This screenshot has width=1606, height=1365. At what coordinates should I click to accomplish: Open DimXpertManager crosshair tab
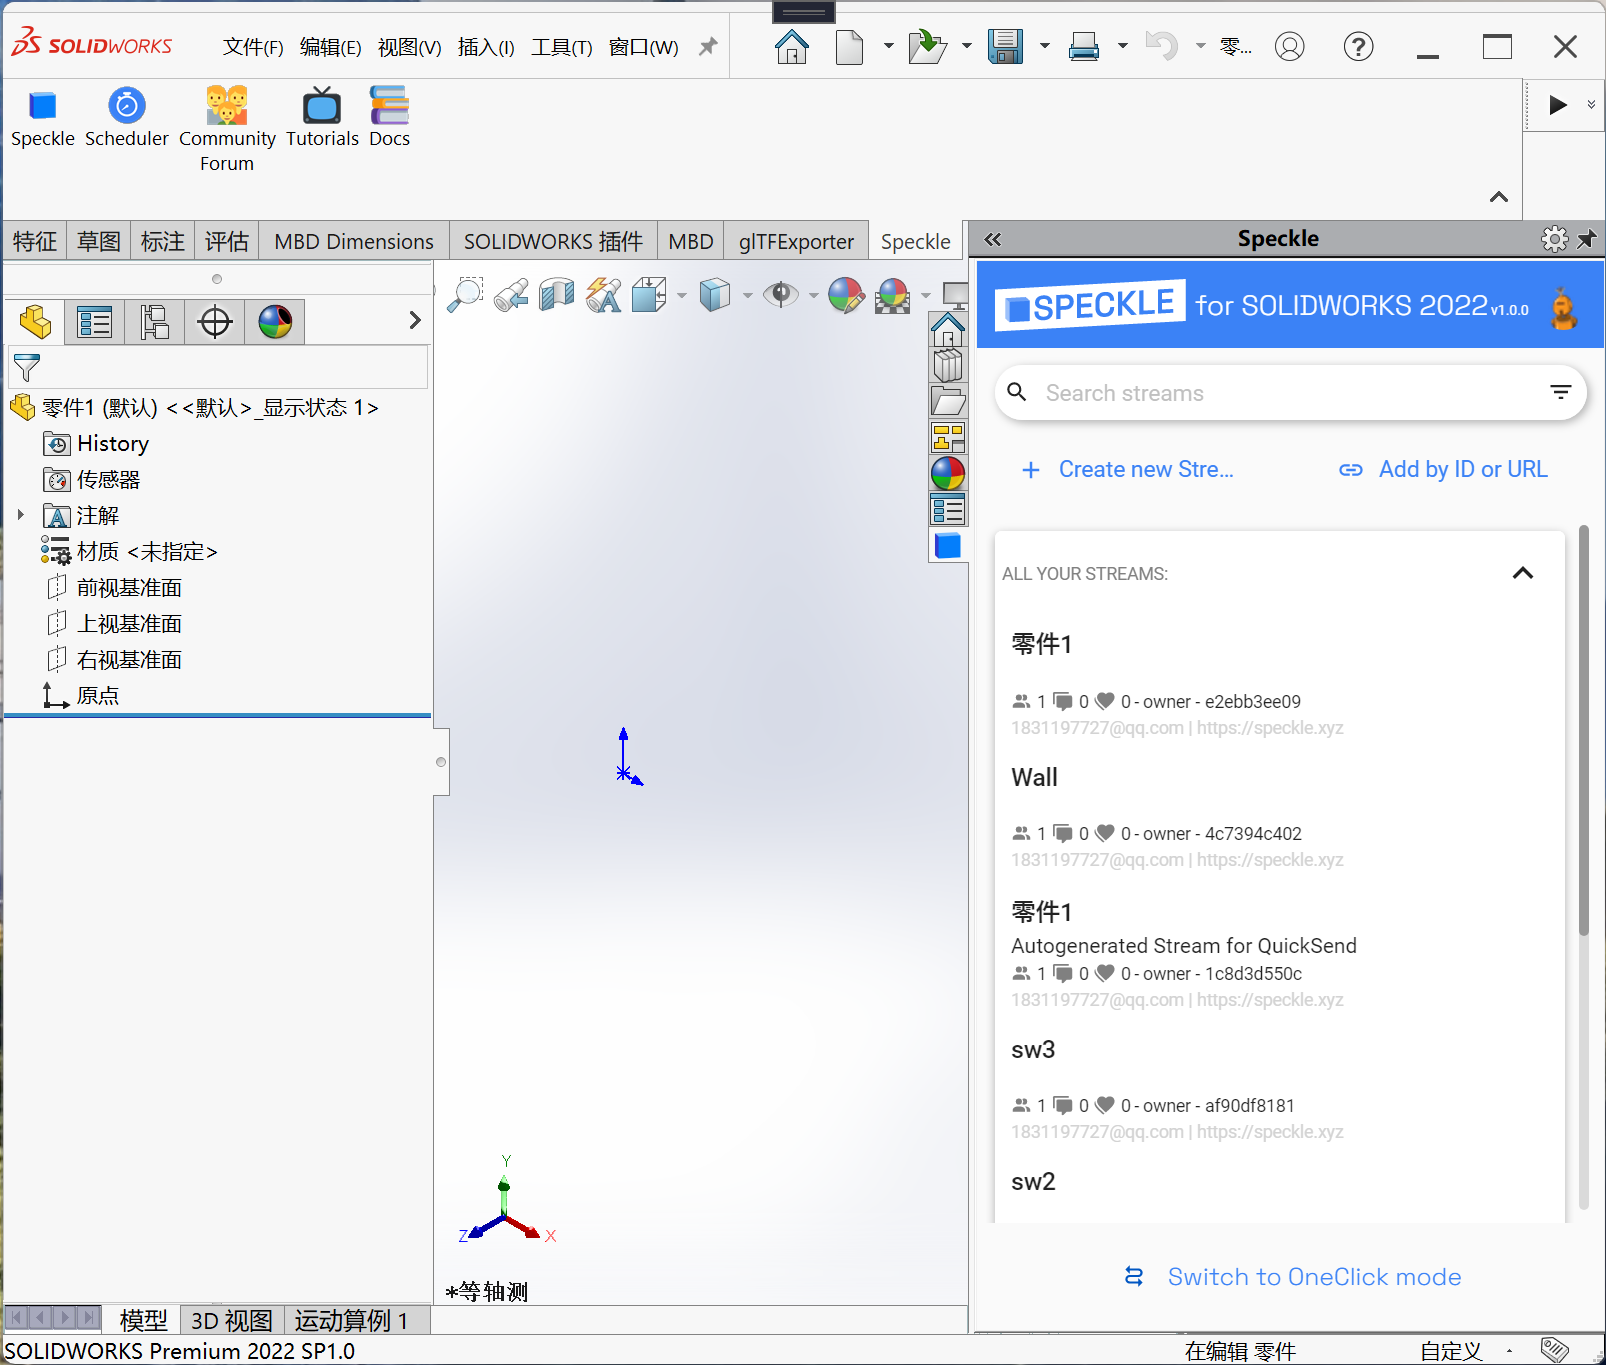pos(215,322)
